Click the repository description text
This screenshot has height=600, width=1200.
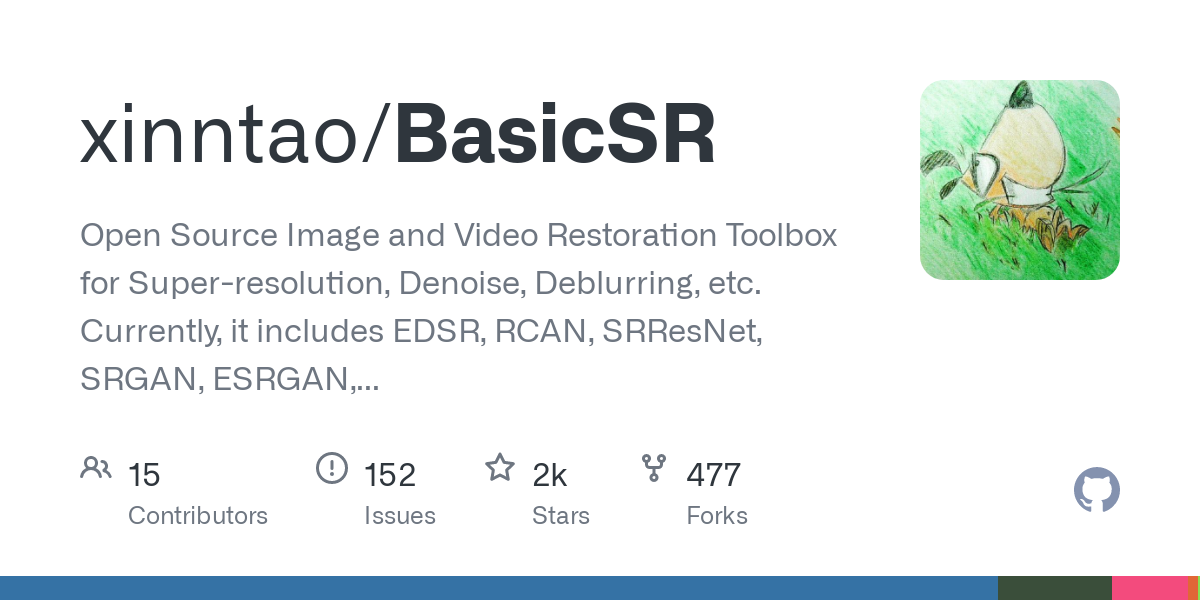459,307
